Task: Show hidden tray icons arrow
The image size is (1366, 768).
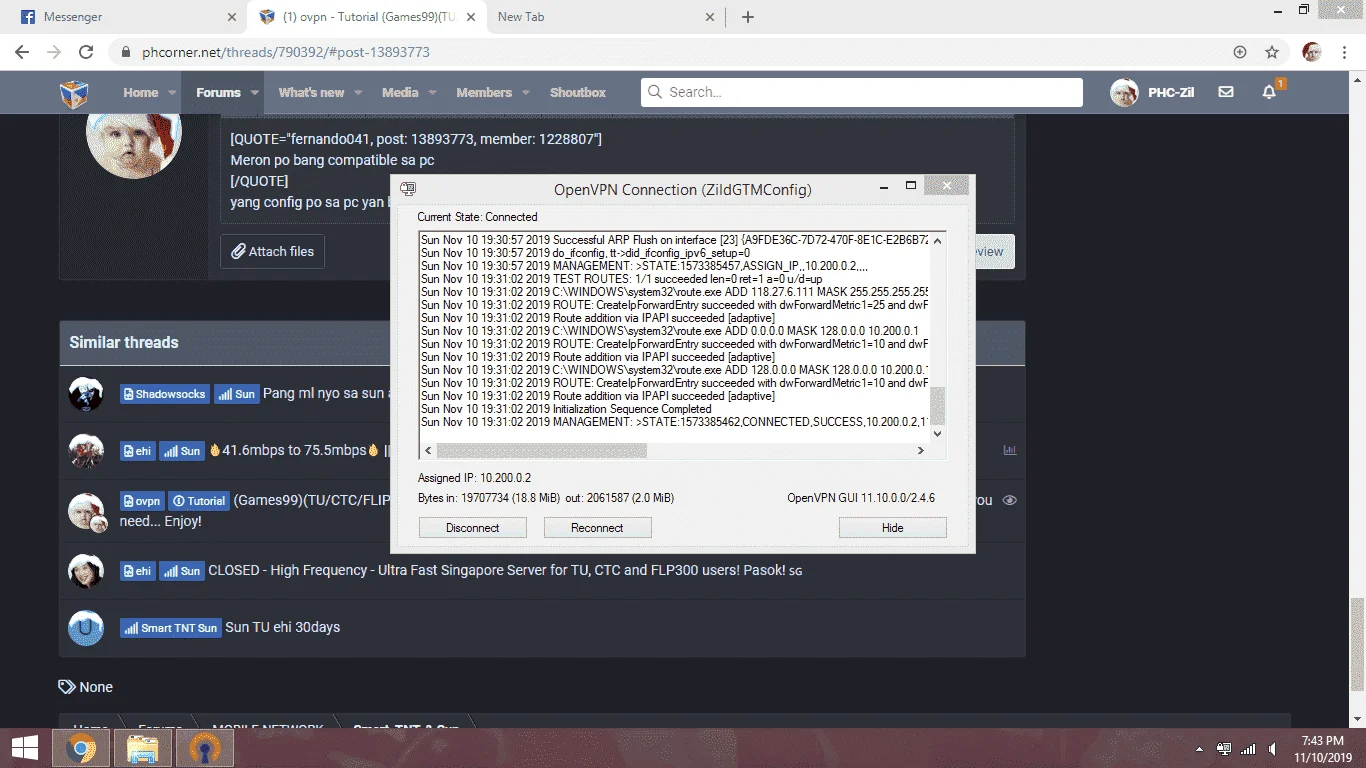Action: tap(1200, 749)
